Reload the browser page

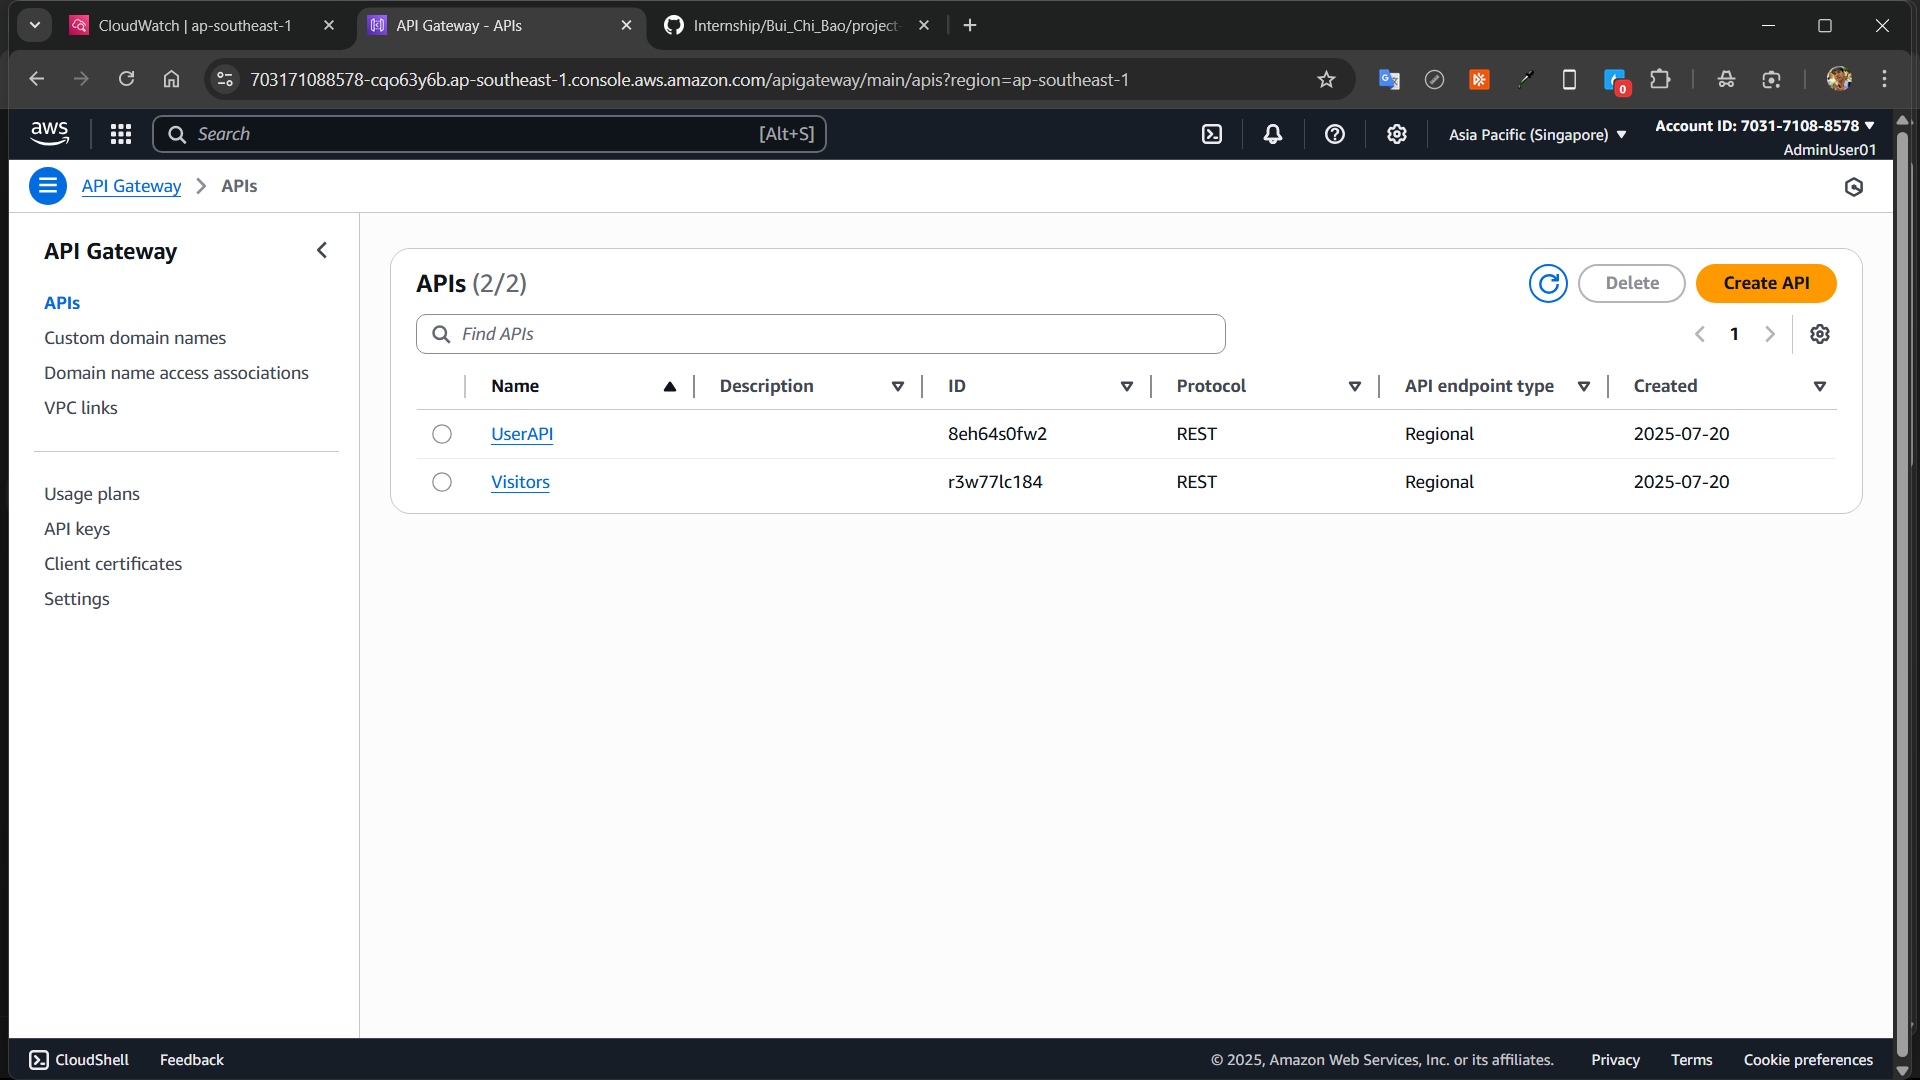tap(126, 79)
